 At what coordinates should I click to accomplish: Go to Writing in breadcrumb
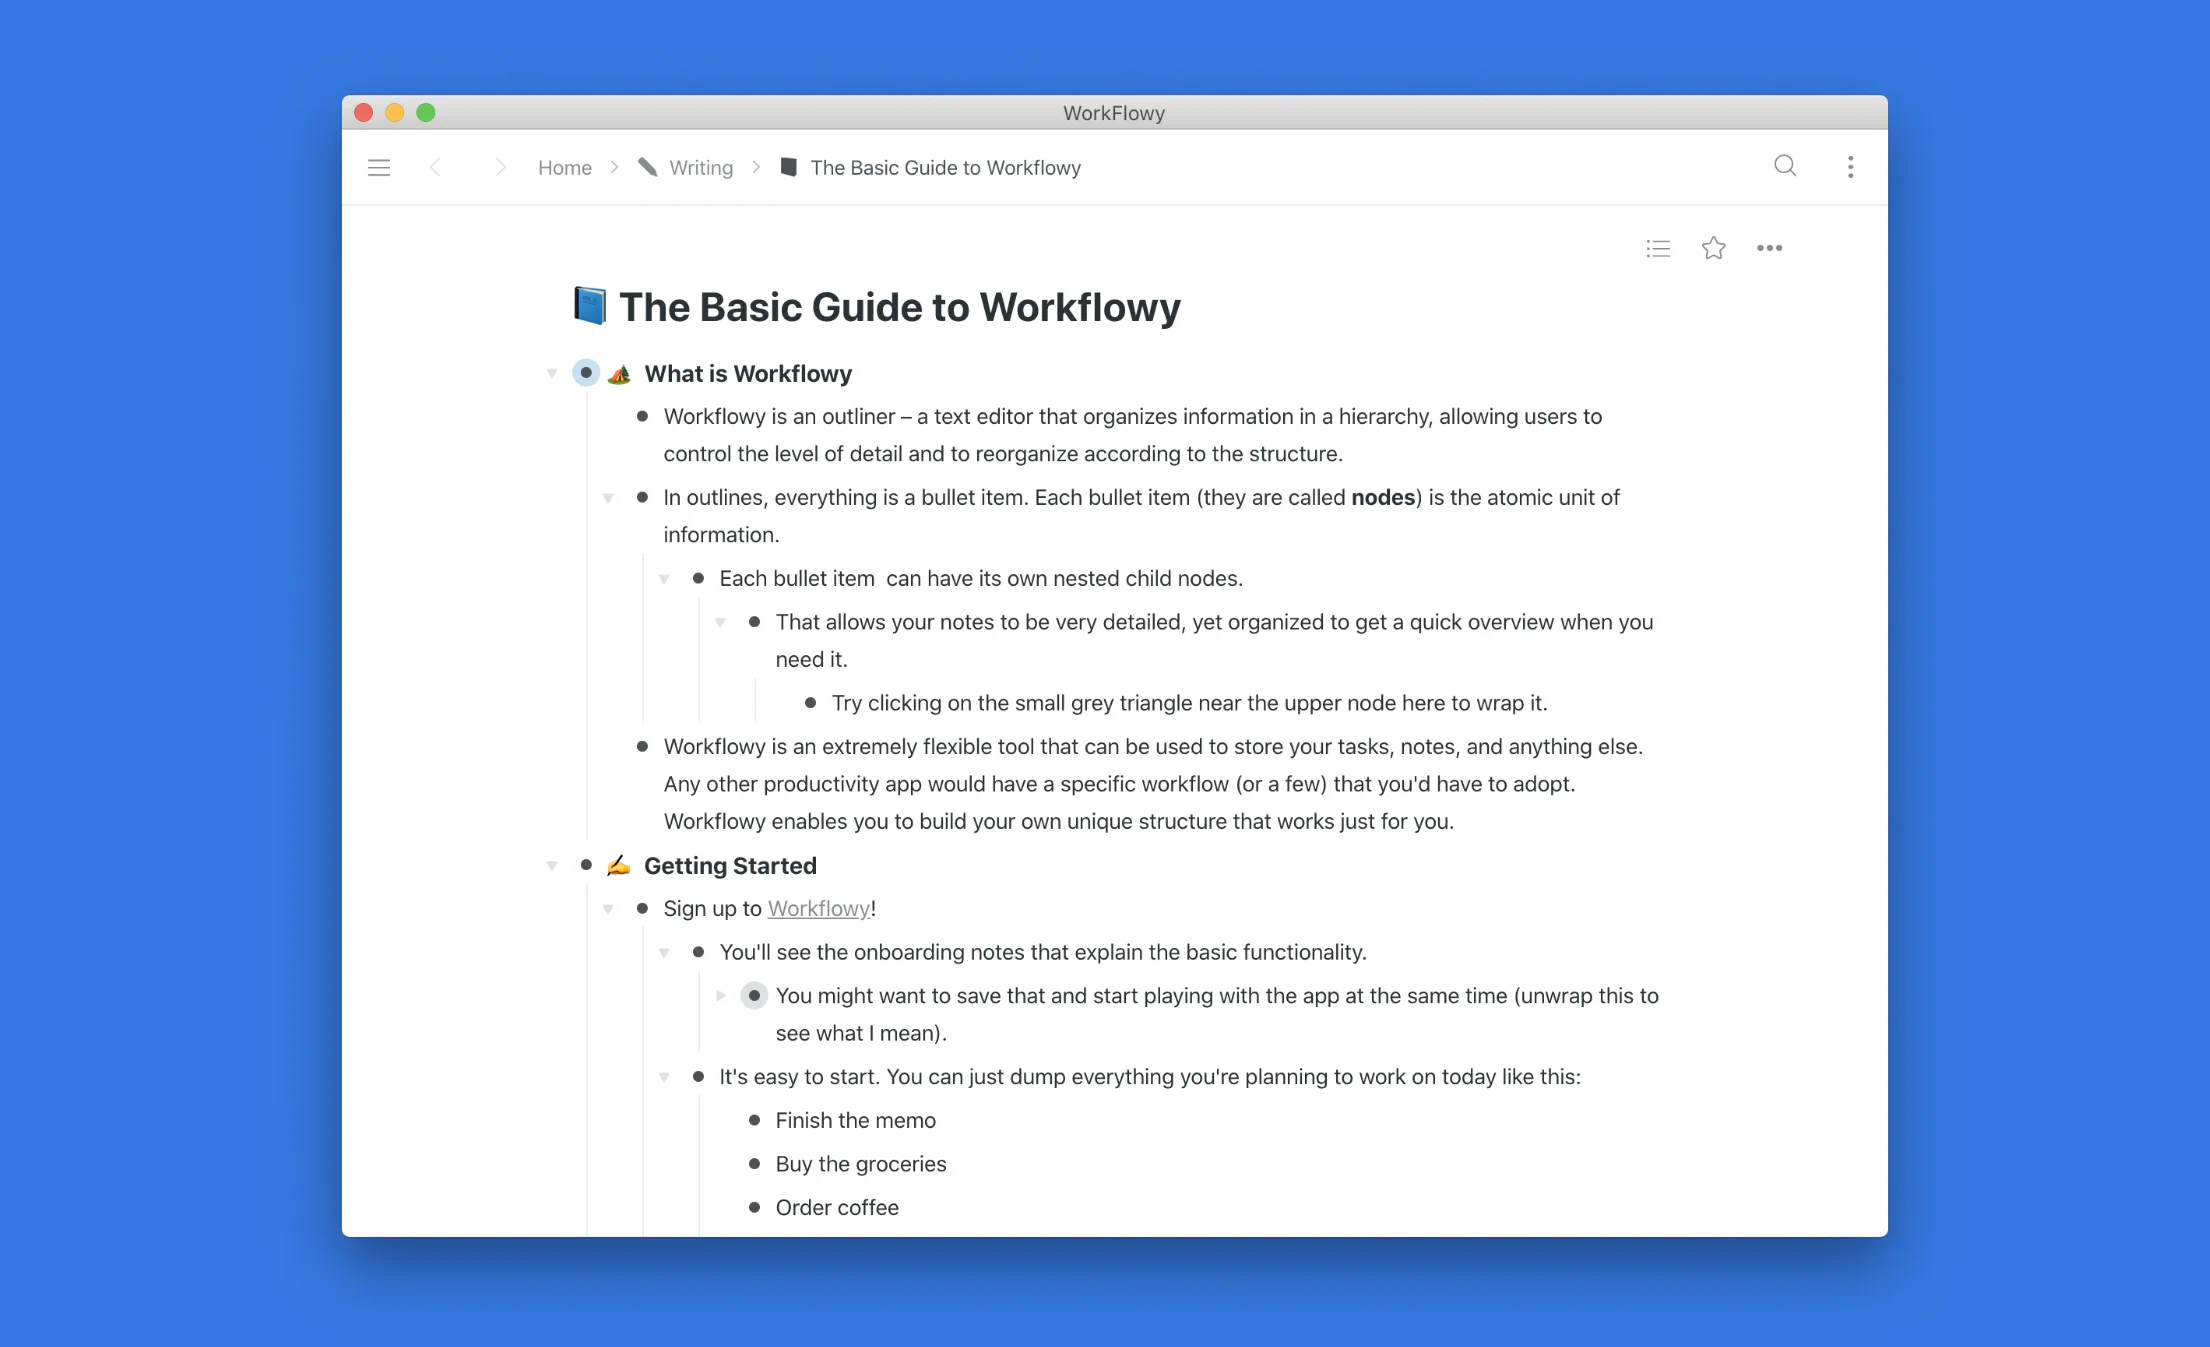click(700, 168)
